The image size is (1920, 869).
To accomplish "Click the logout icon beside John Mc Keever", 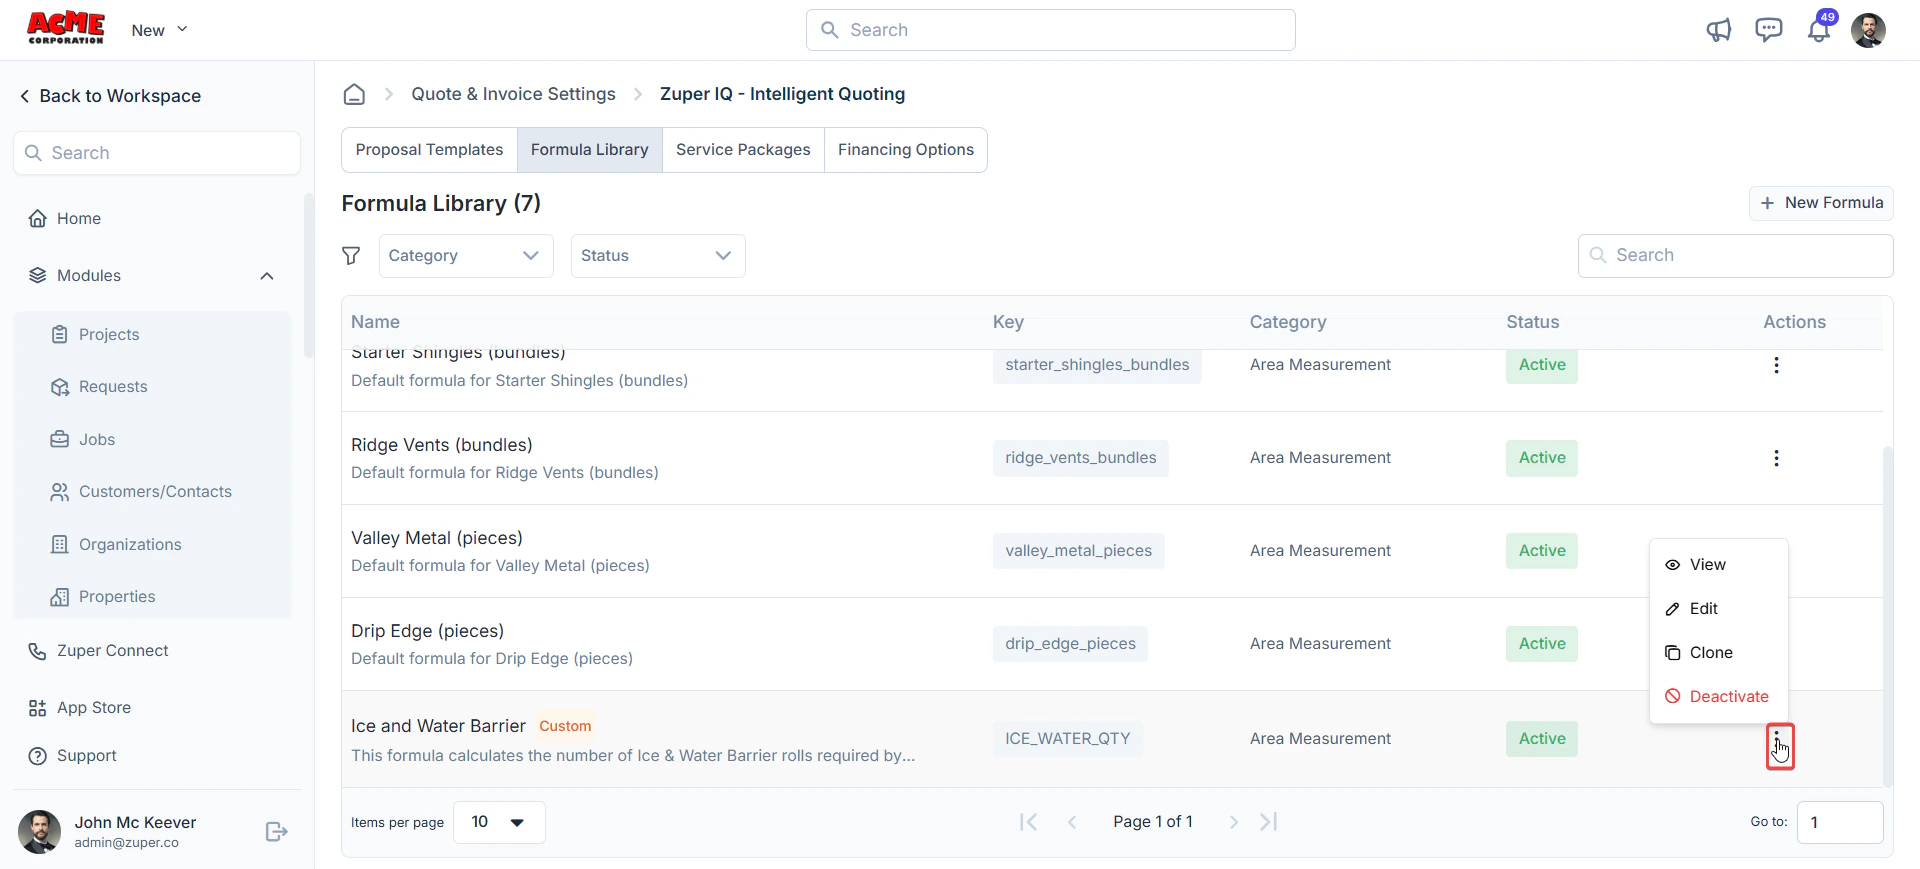I will click(277, 832).
